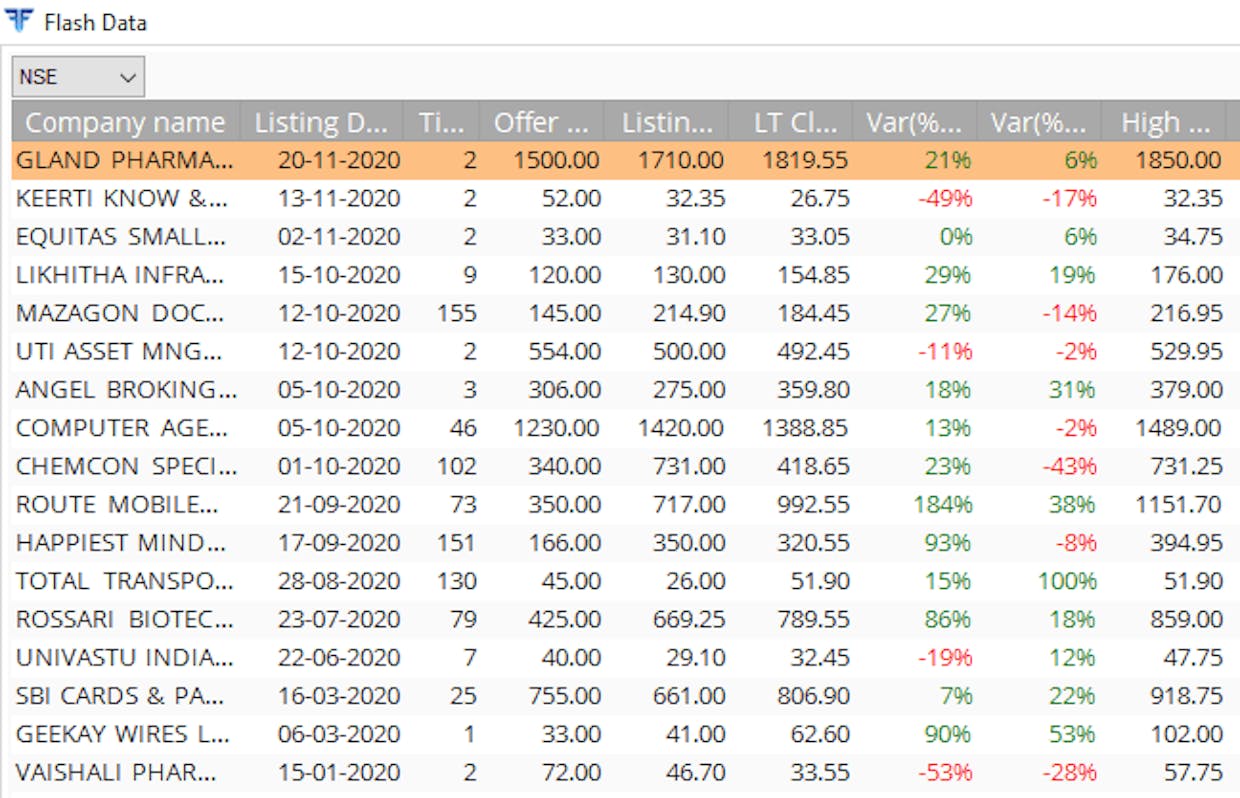
Task: Click LT close value 992.55
Action: [812, 504]
